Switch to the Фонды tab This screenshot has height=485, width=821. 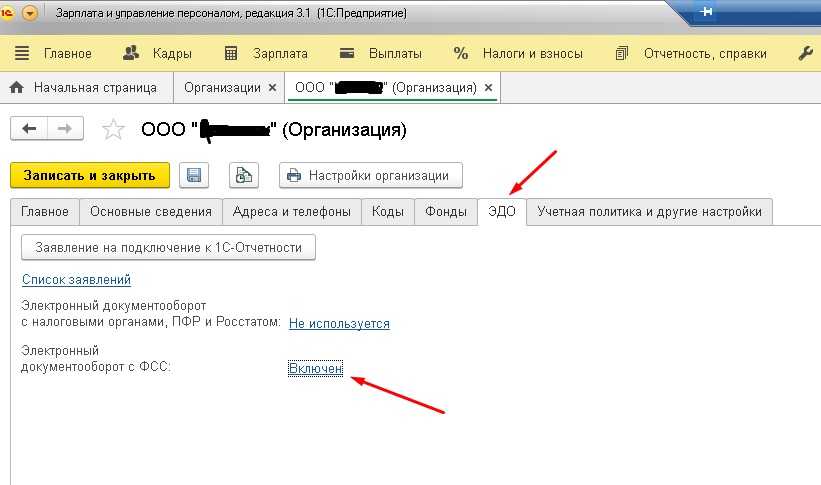point(446,212)
